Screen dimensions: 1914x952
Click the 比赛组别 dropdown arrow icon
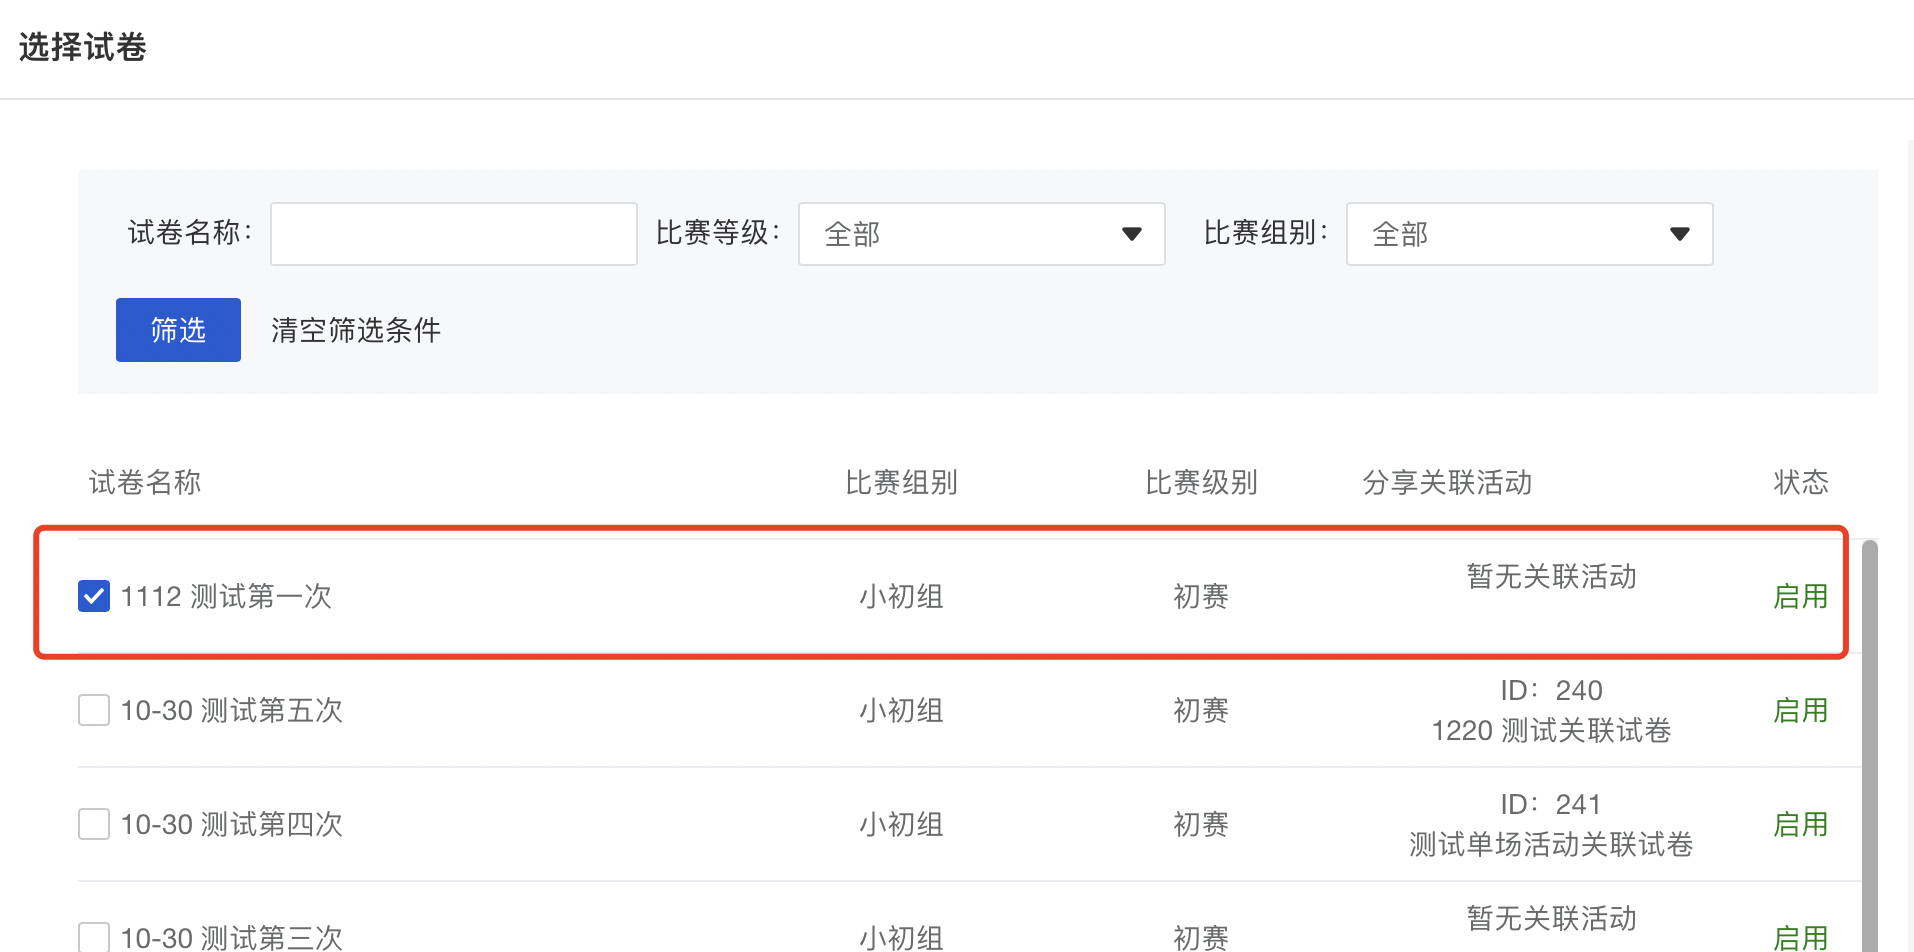pos(1679,234)
